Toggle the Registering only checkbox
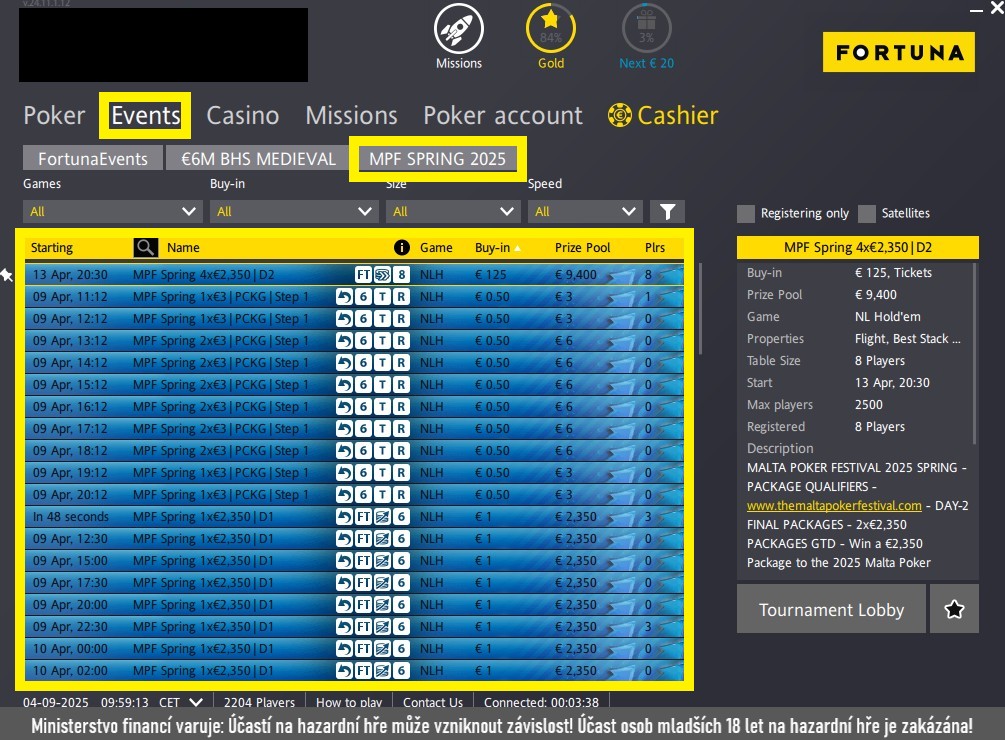Screen dimensions: 1005x740 click(x=745, y=213)
